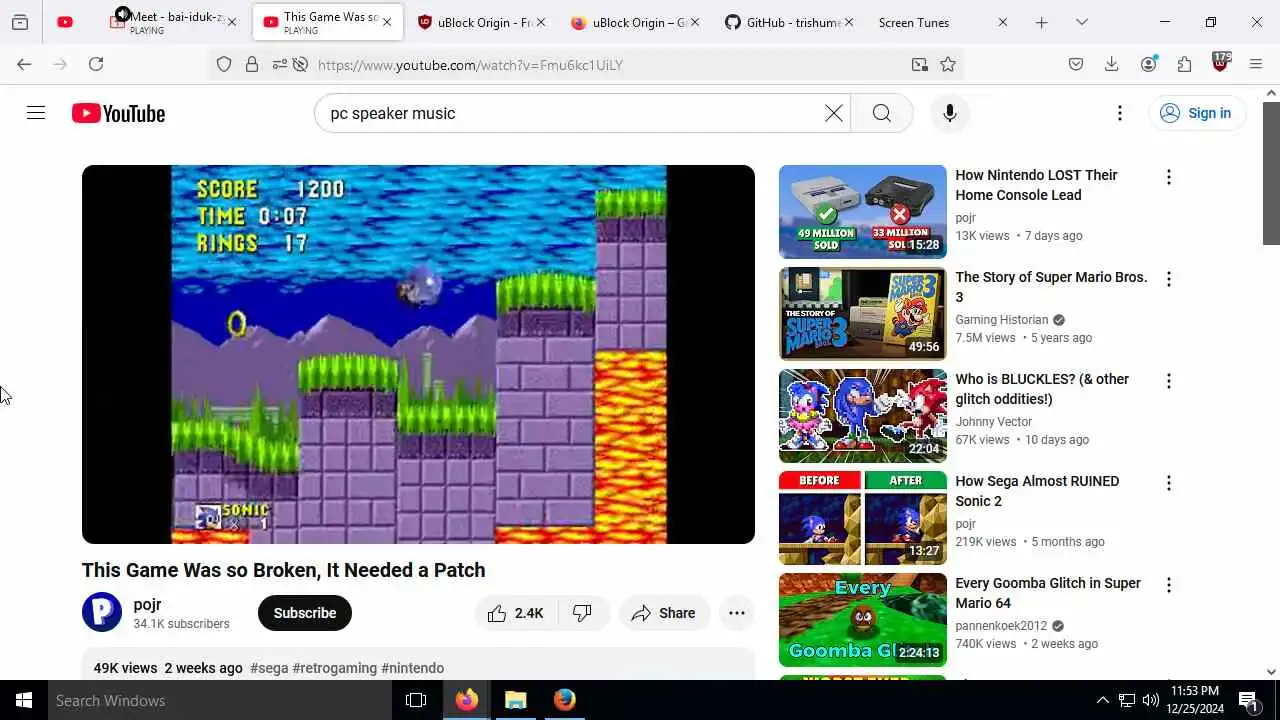Open uBlock Origin toolbar icon

click(x=1220, y=63)
